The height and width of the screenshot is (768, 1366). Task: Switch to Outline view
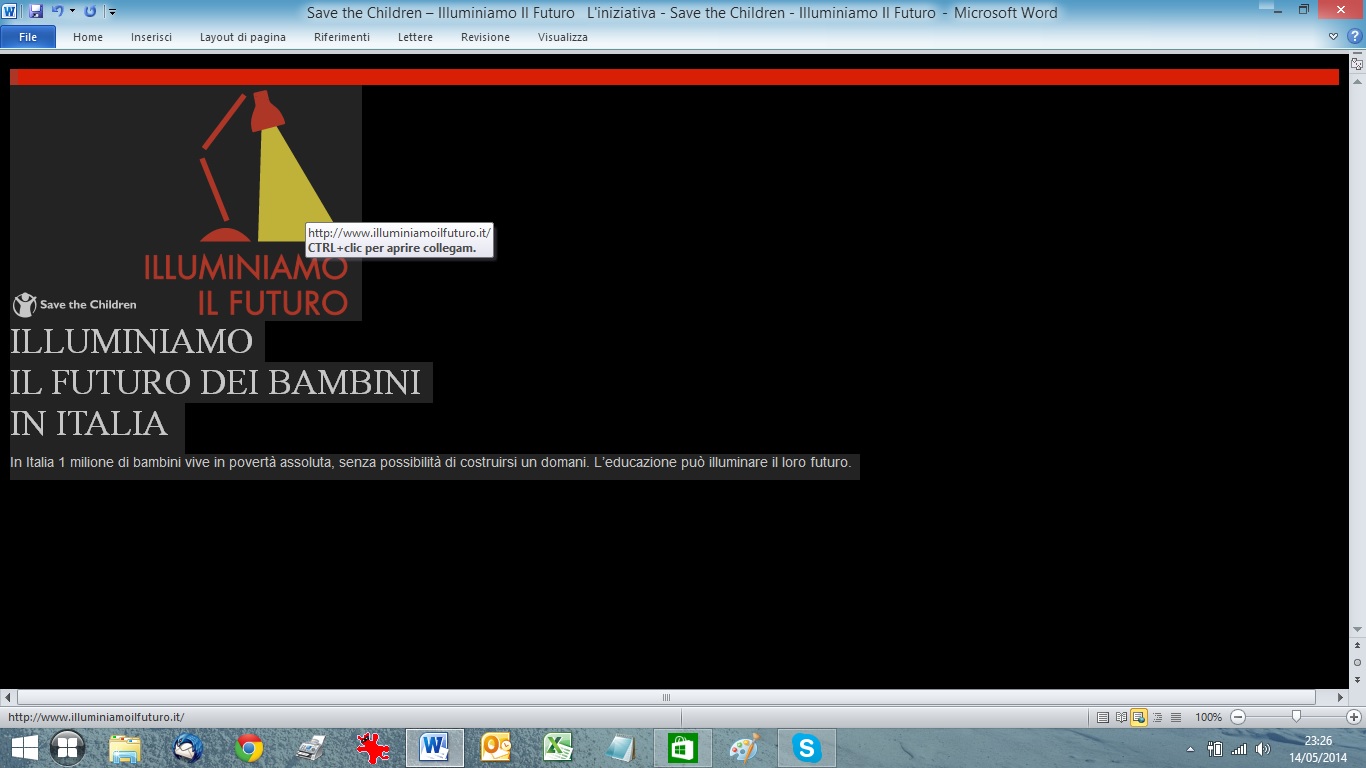[1157, 717]
